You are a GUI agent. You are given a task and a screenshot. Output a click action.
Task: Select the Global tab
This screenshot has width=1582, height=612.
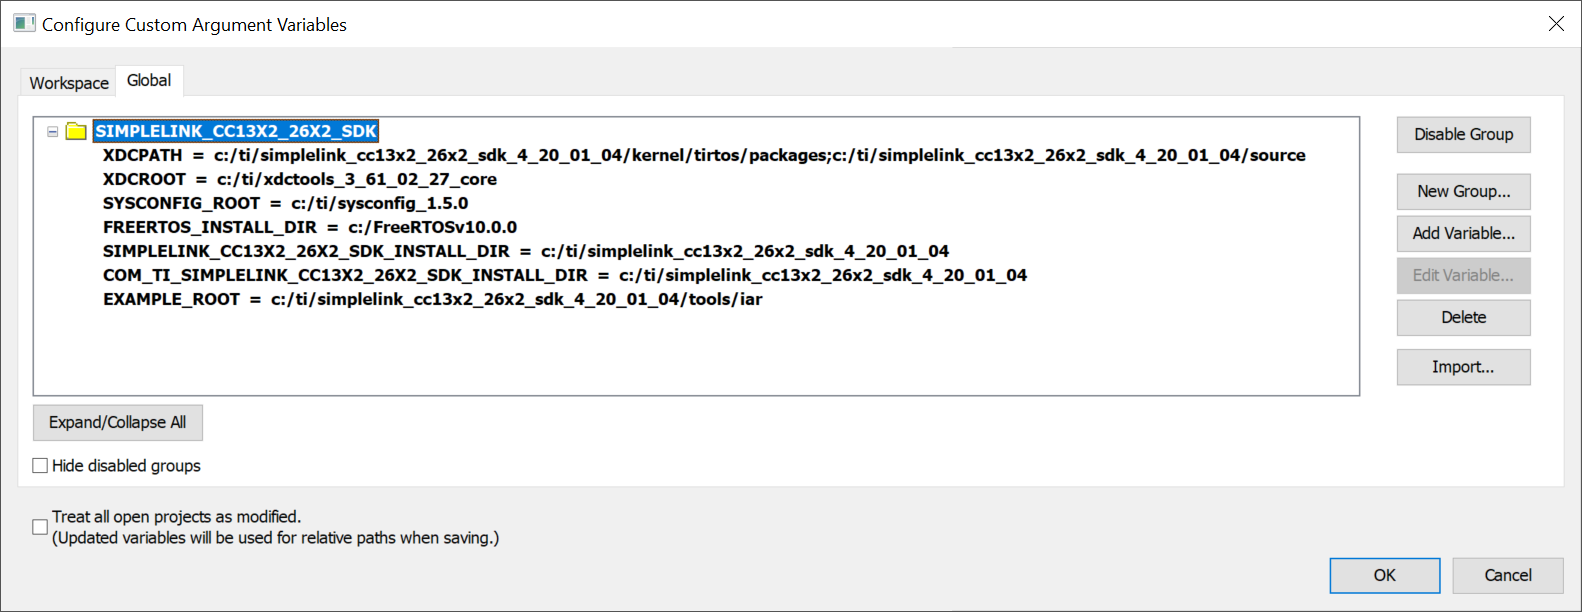pyautogui.click(x=149, y=79)
